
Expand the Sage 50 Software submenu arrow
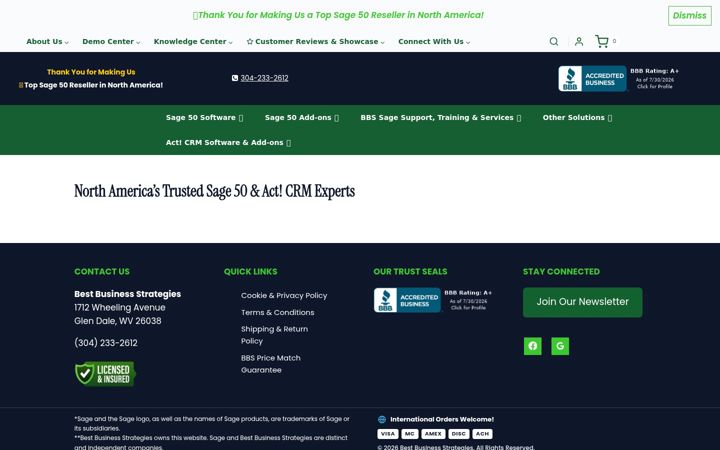pyautogui.click(x=241, y=118)
